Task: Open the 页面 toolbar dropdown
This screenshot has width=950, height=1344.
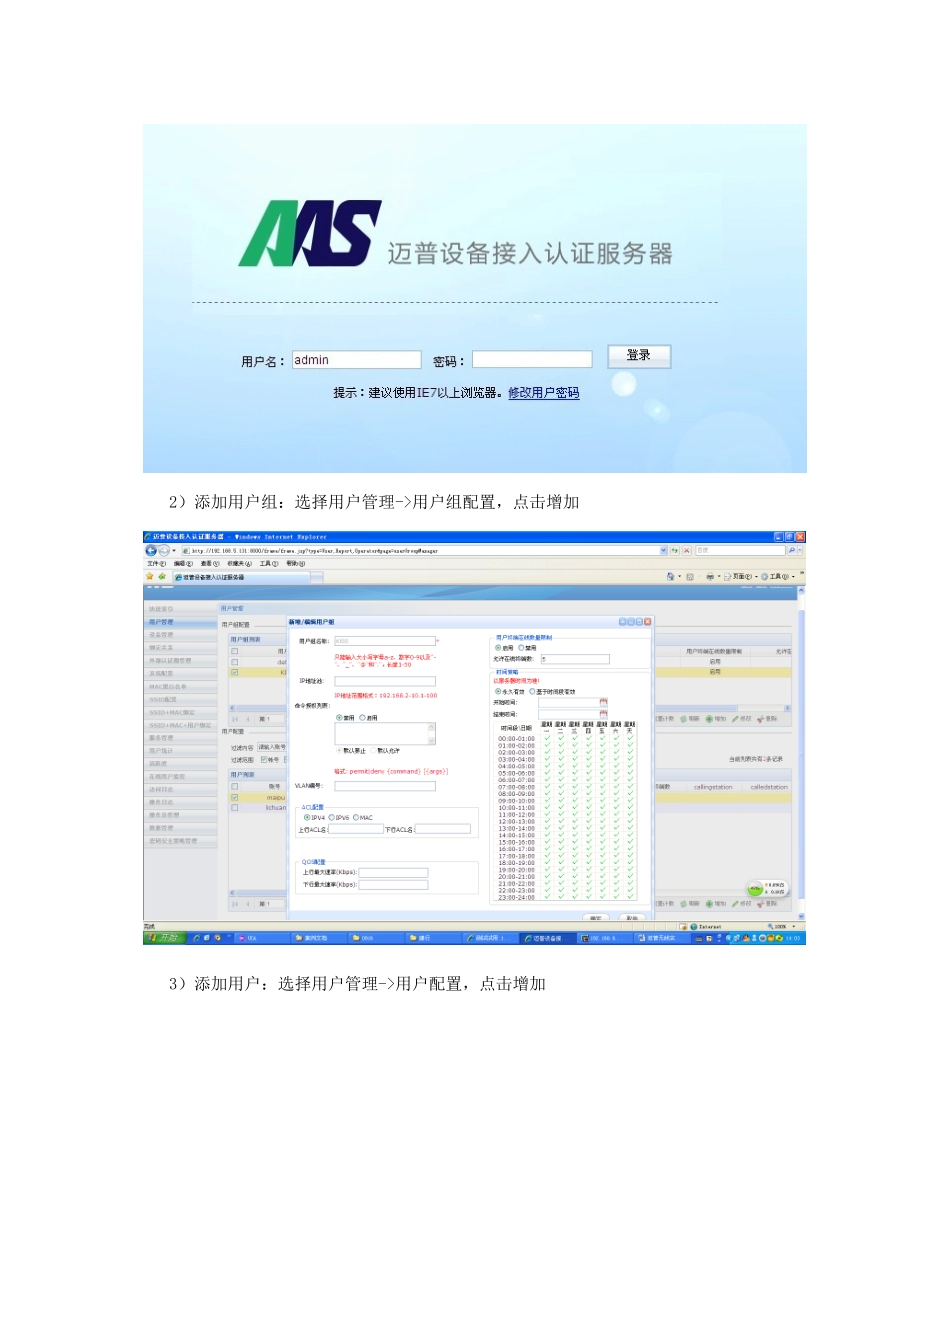Action: tap(743, 577)
